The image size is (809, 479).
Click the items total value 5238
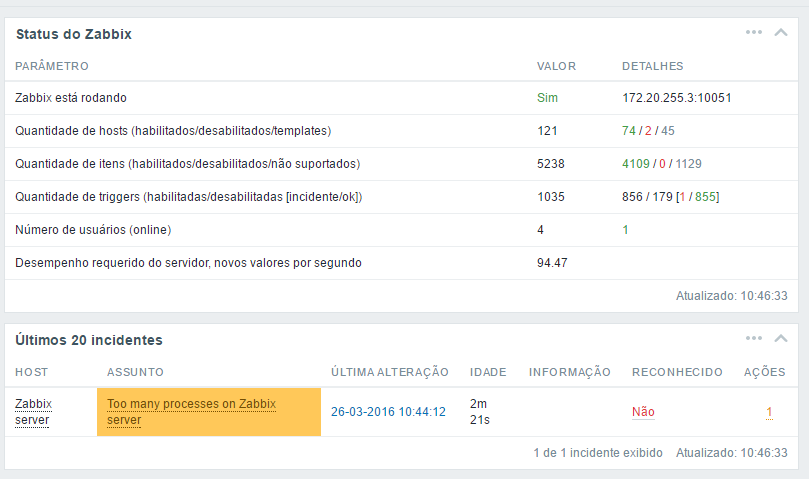pos(551,164)
